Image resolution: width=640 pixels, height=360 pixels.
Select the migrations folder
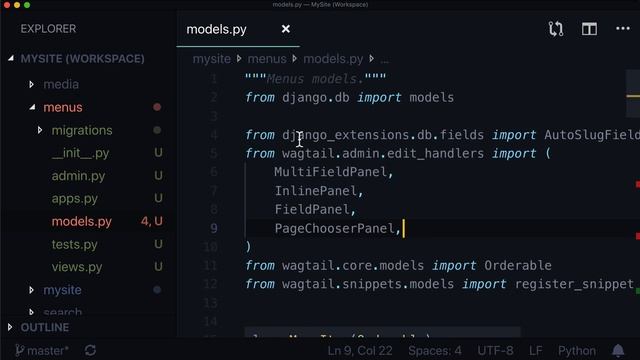coord(82,130)
